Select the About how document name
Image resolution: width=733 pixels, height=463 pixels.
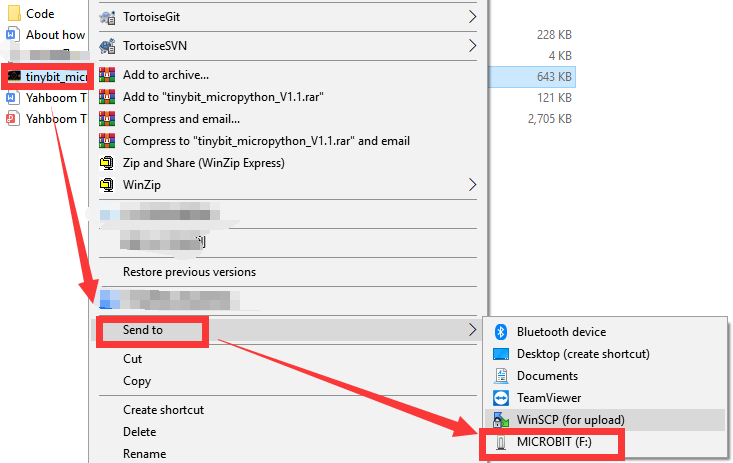pos(56,35)
